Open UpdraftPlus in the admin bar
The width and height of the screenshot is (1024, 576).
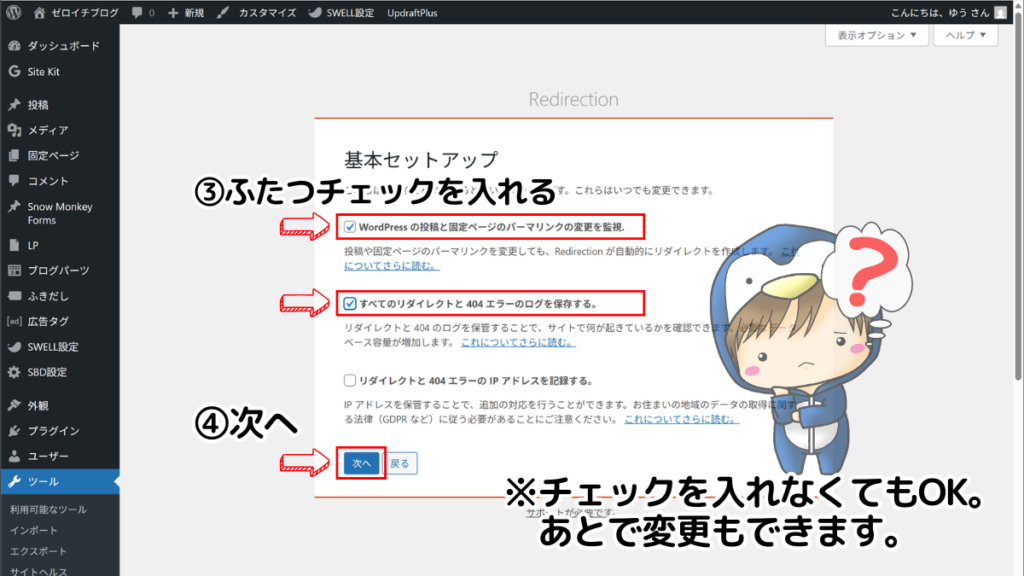(412, 12)
